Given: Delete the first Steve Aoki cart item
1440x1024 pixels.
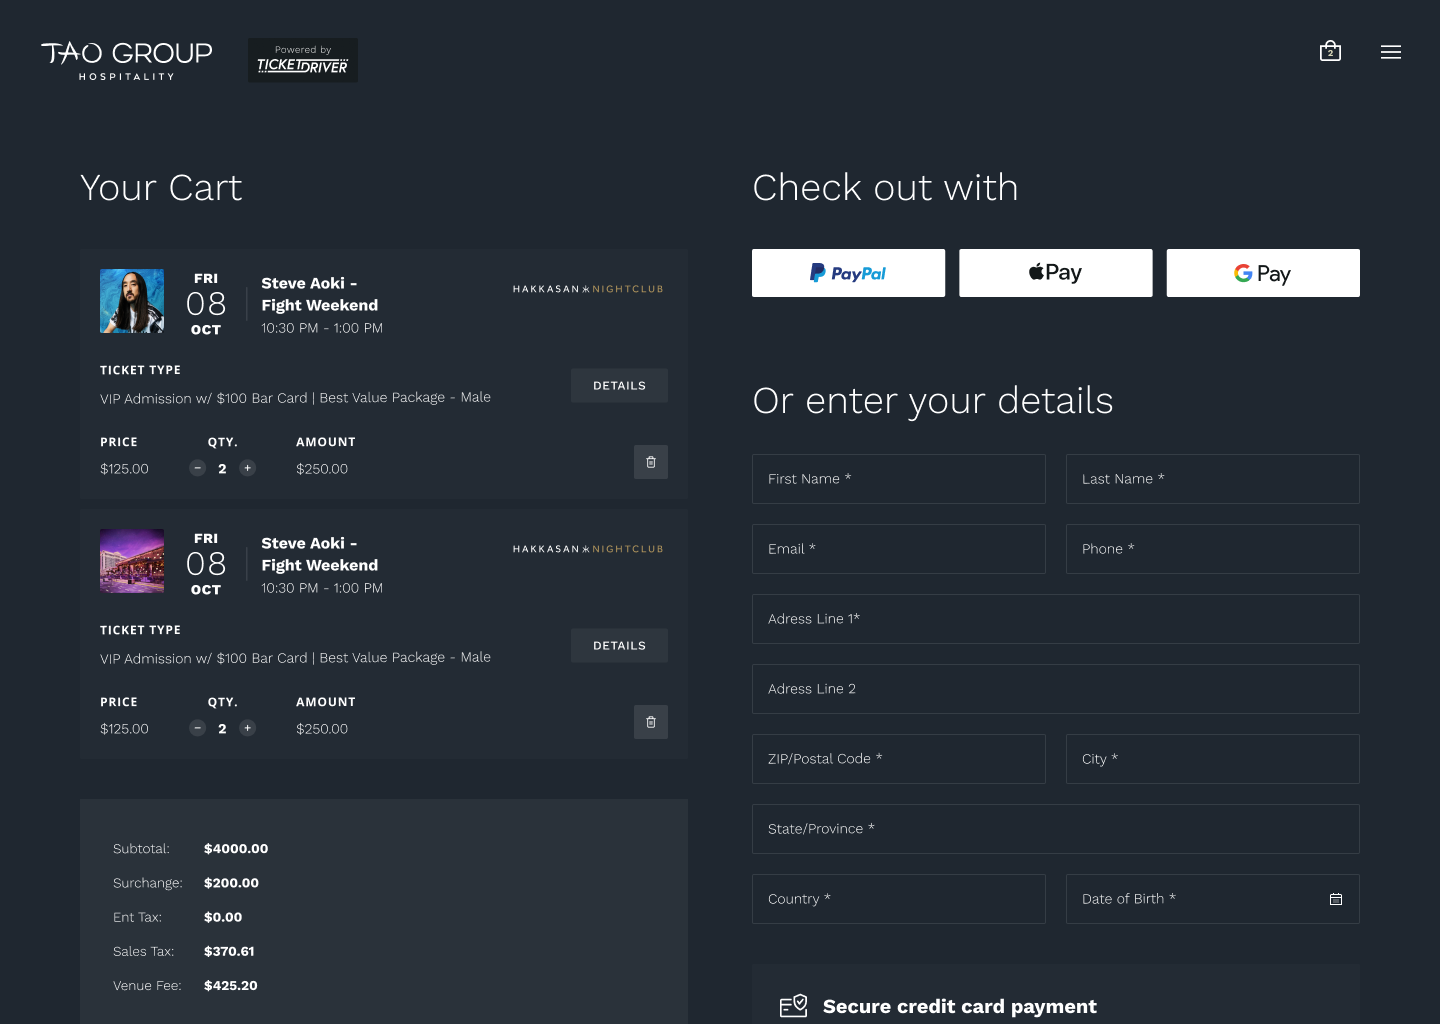Looking at the screenshot, I should [x=651, y=462].
